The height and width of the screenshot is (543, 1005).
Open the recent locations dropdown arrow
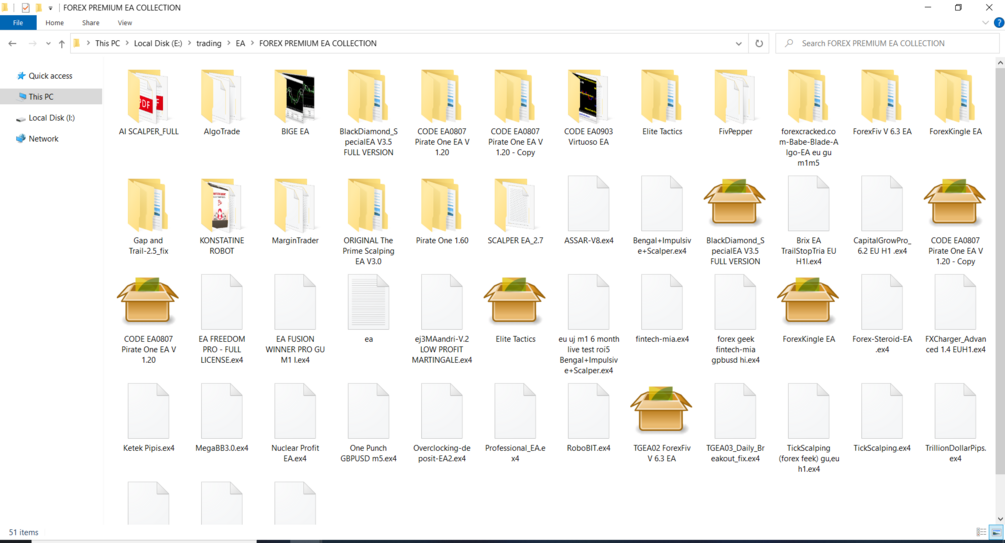click(48, 44)
